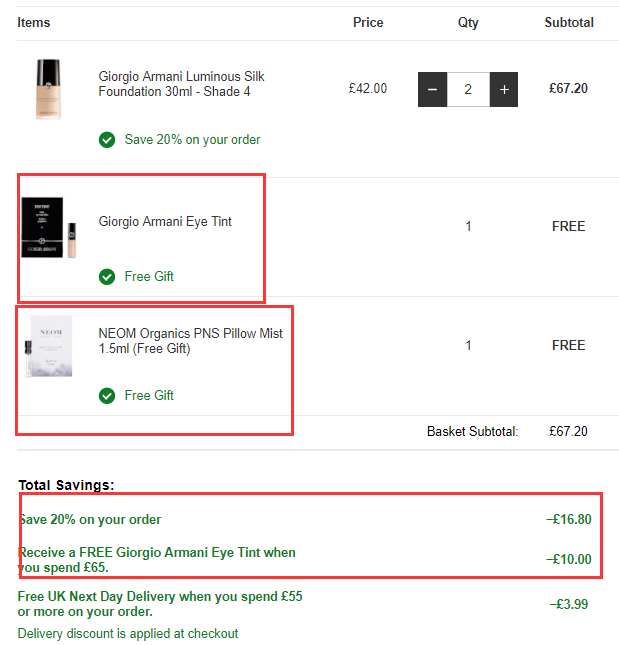Open Giorgio Armani Luminous Silk Foundation product link

tap(181, 84)
